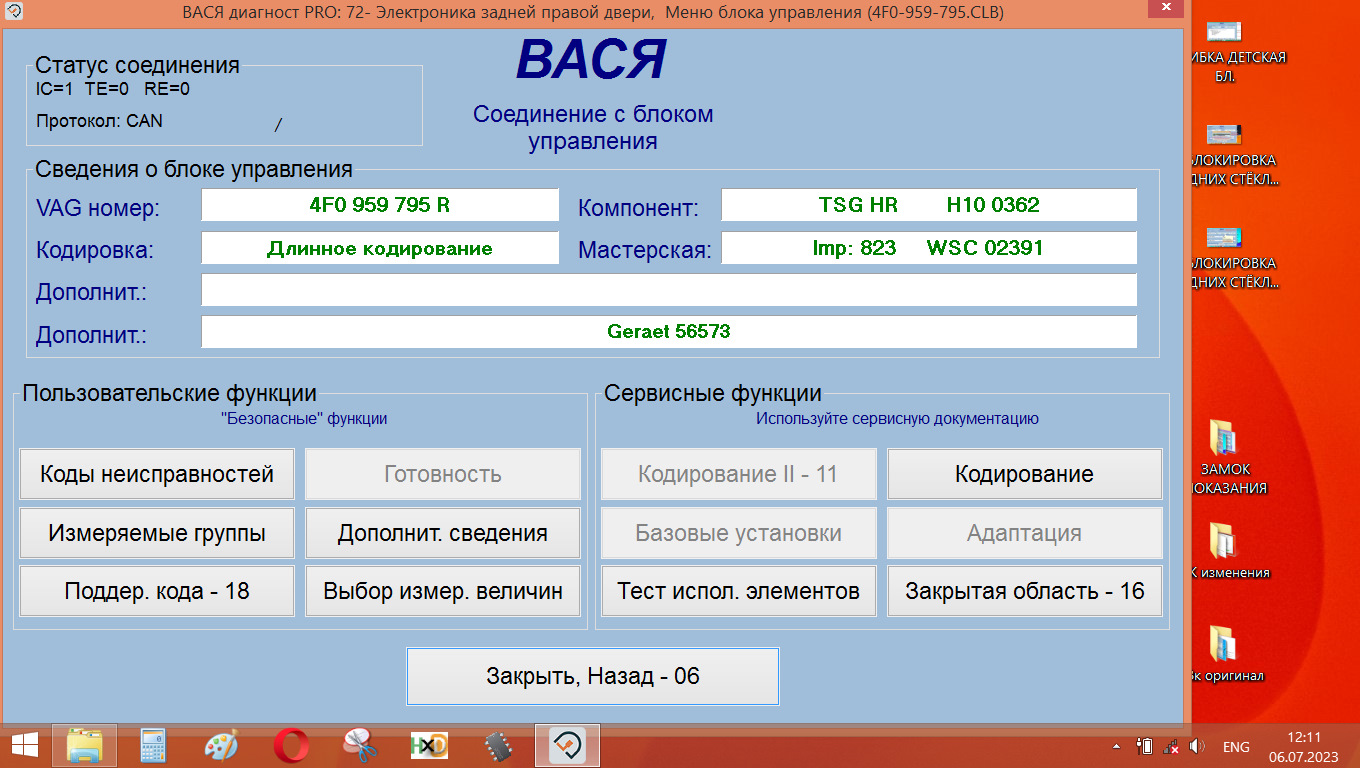The height and width of the screenshot is (768, 1360).
Task: Click the Статус соединения heading
Action: pyautogui.click(x=137, y=66)
